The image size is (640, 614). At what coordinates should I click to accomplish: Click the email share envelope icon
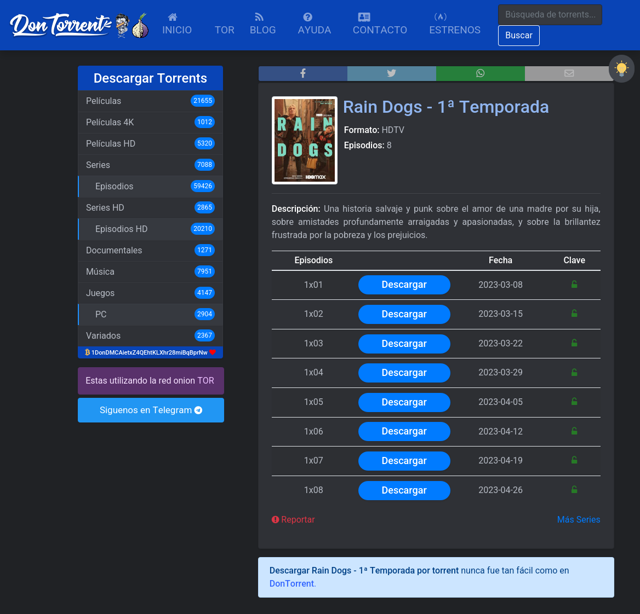[x=568, y=74]
